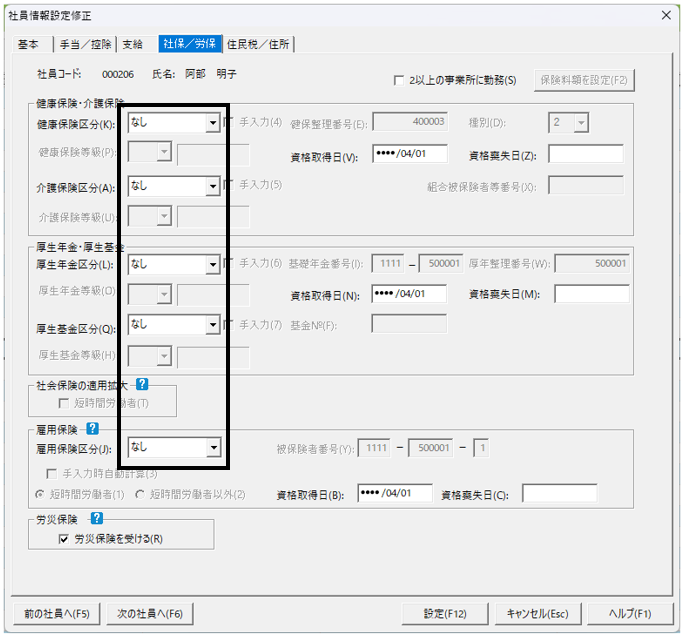Open 雇用保険区分(J) dropdown
684x636 pixels.
click(x=213, y=448)
